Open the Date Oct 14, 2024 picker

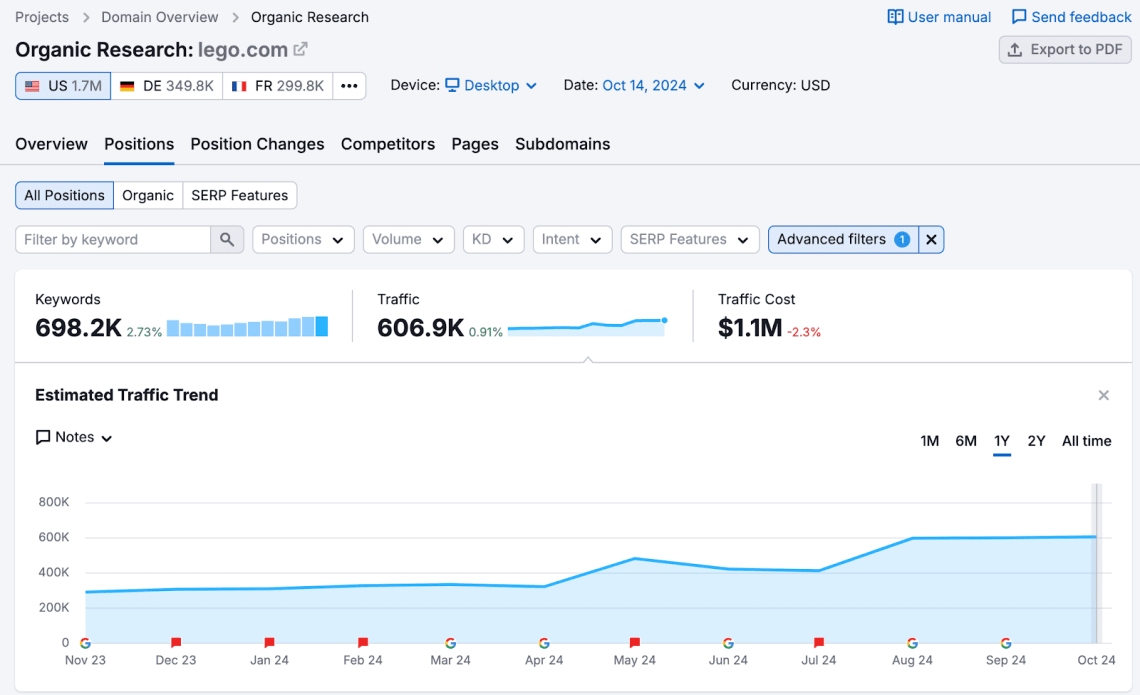click(654, 85)
